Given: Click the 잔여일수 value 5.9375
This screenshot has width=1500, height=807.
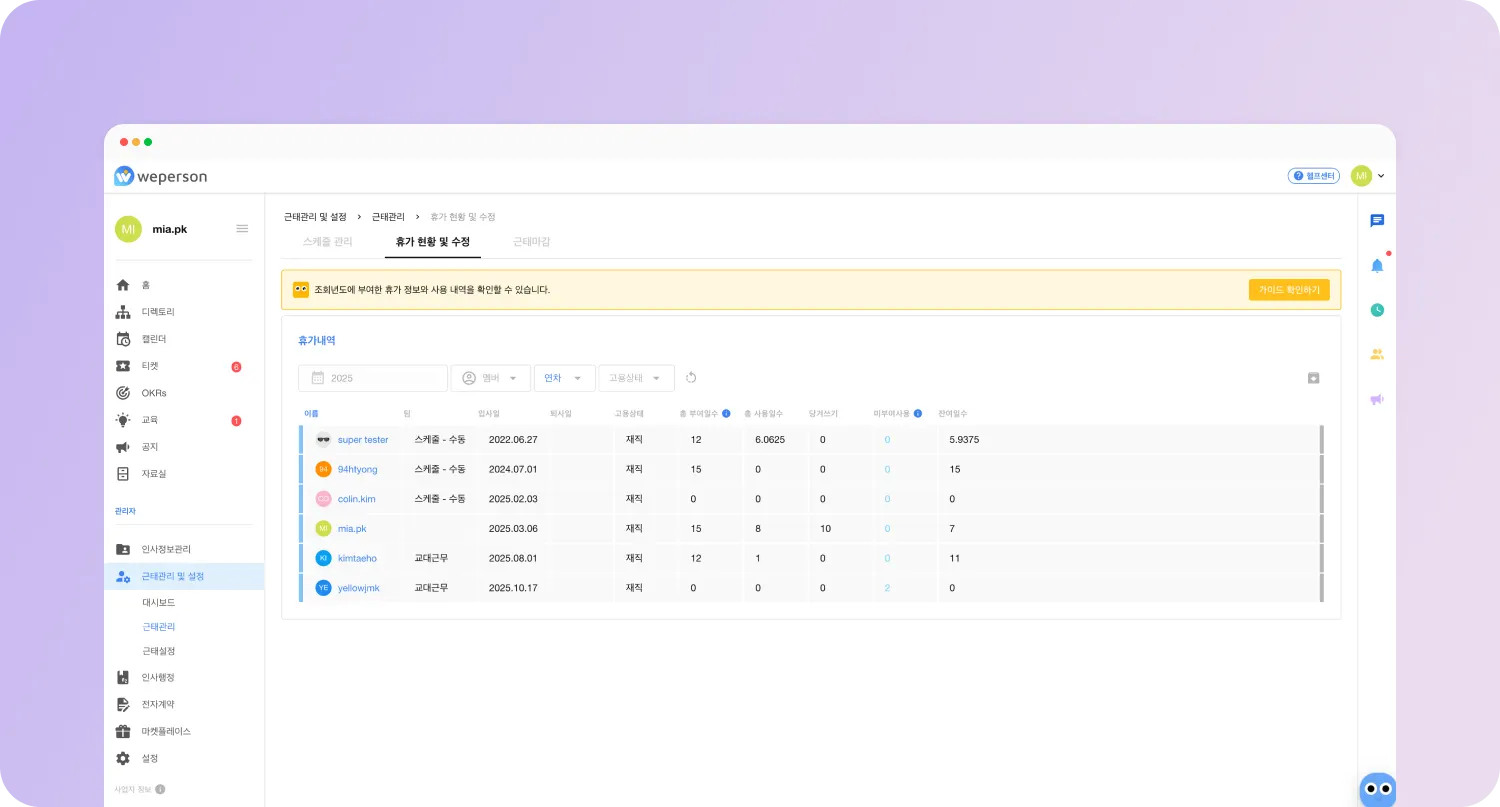Looking at the screenshot, I should [964, 440].
